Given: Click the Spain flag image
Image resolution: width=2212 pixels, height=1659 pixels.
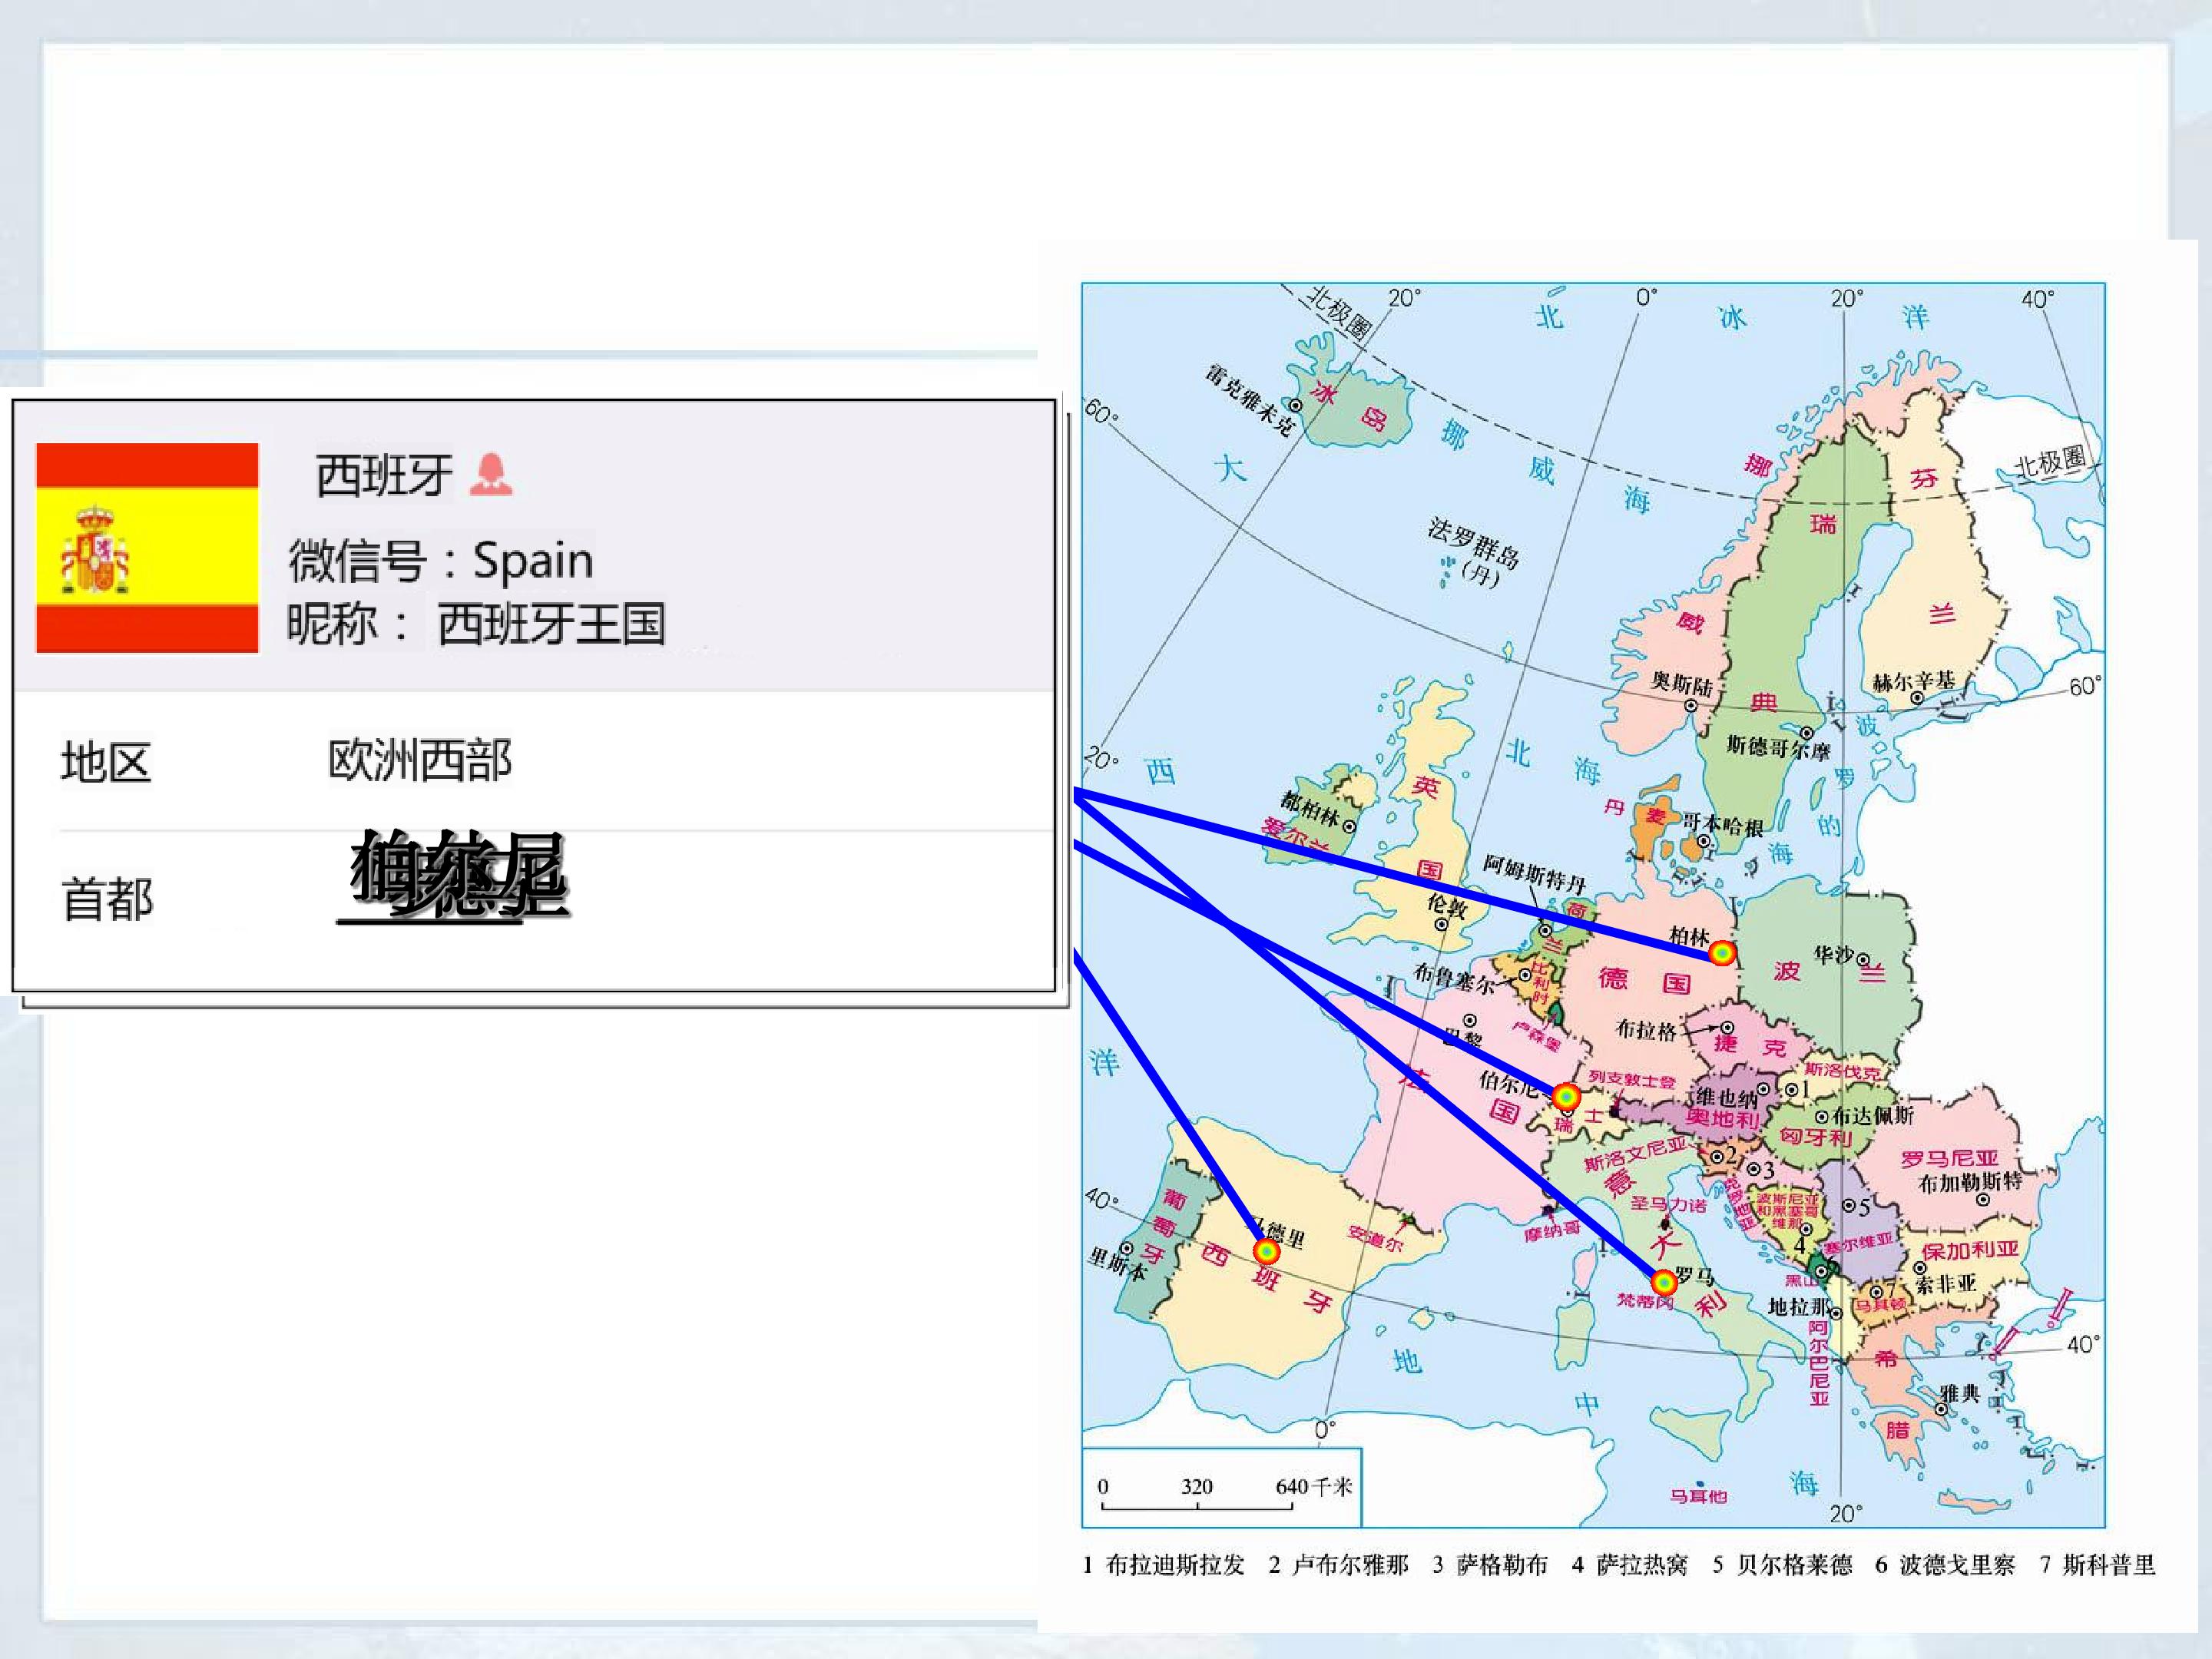Looking at the screenshot, I should click(x=147, y=548).
